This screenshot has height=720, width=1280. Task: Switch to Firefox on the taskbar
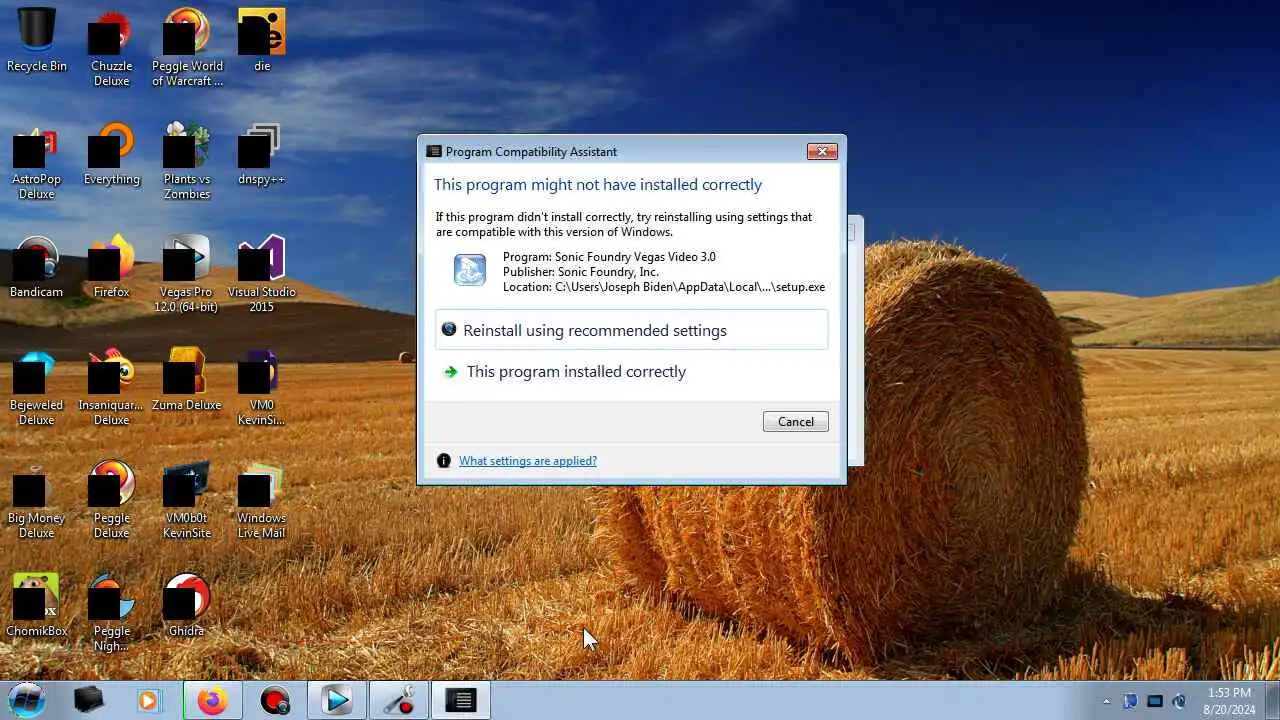tap(212, 701)
